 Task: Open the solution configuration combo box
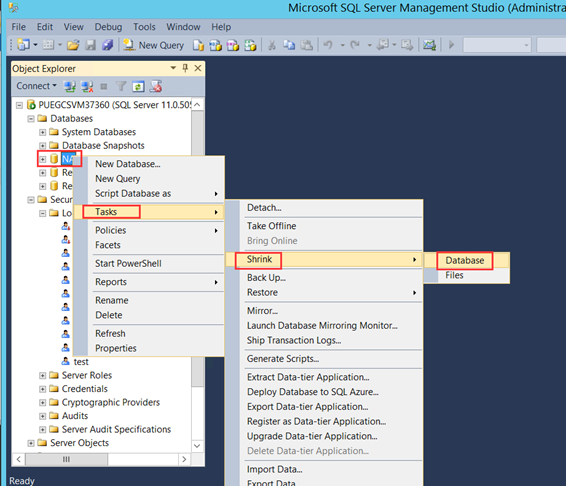pos(497,45)
